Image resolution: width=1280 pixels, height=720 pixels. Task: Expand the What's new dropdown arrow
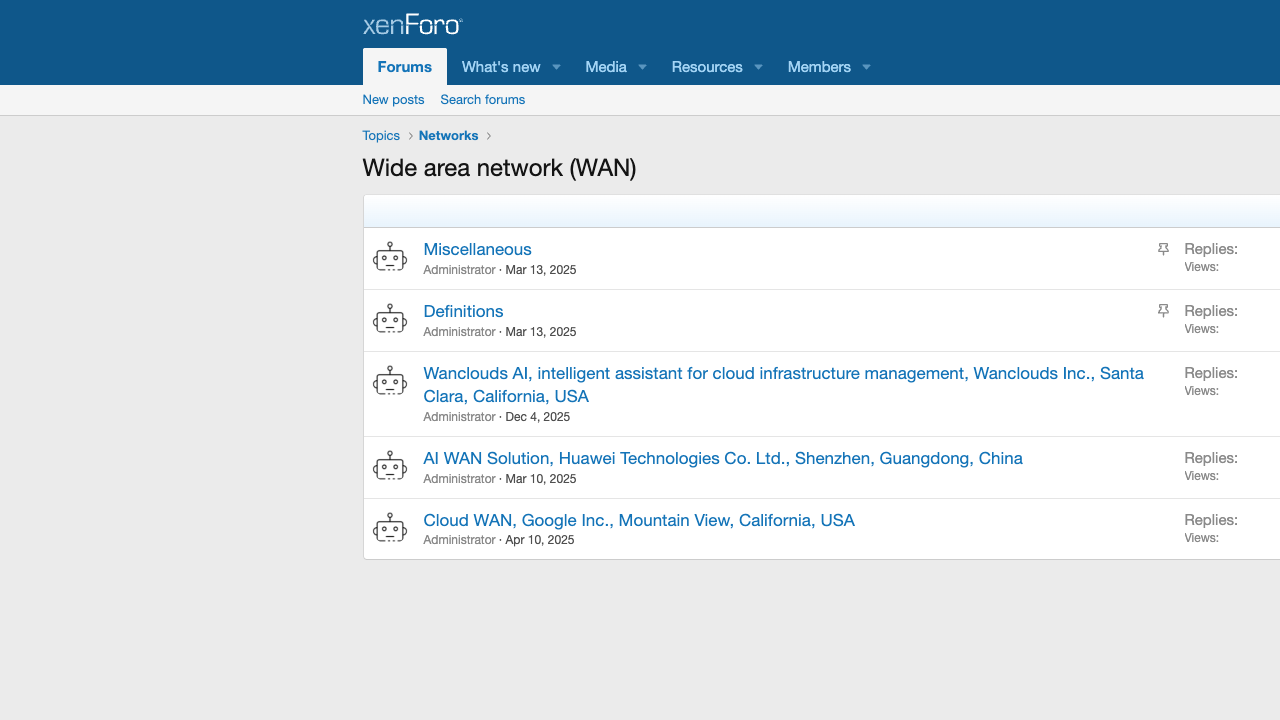tap(557, 67)
